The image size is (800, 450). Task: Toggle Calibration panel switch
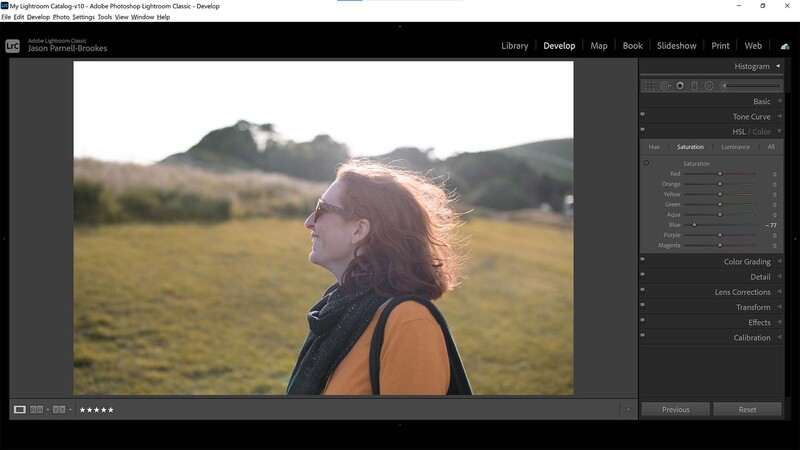click(x=642, y=335)
